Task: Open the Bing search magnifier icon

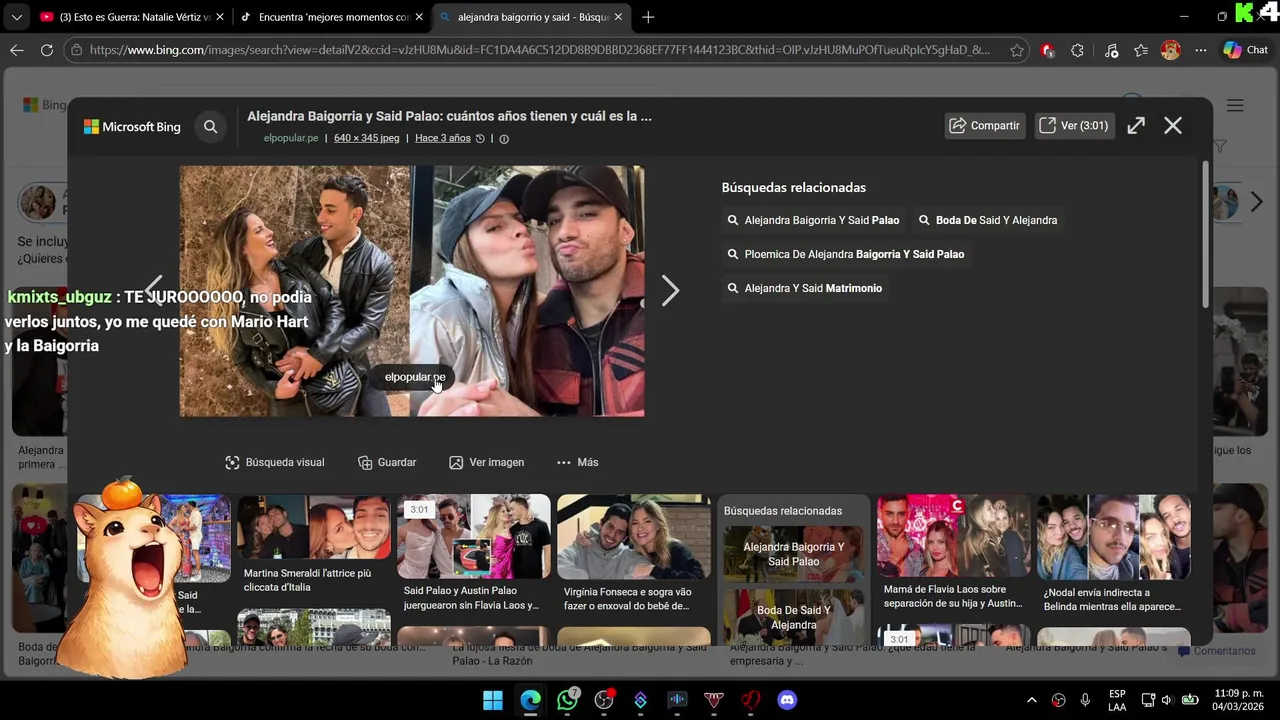Action: tap(210, 127)
